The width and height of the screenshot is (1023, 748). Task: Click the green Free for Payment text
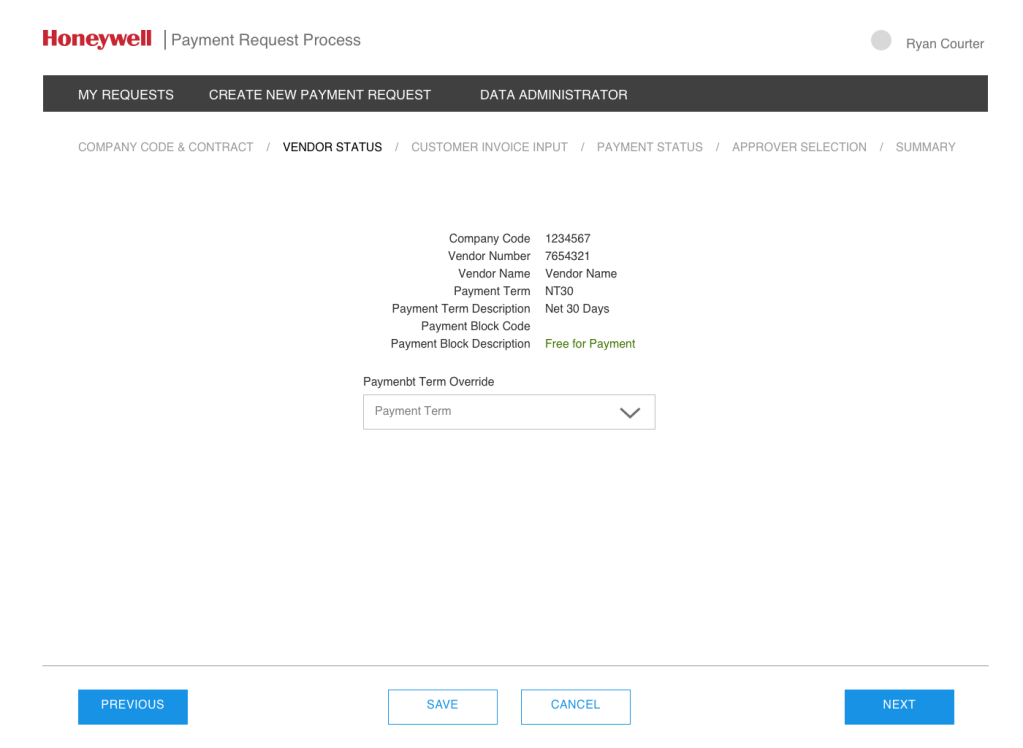(x=590, y=344)
